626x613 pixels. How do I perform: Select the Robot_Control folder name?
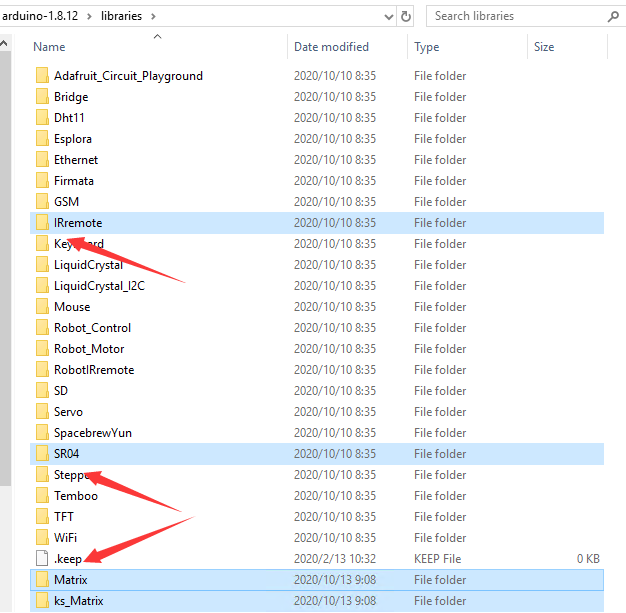click(93, 328)
